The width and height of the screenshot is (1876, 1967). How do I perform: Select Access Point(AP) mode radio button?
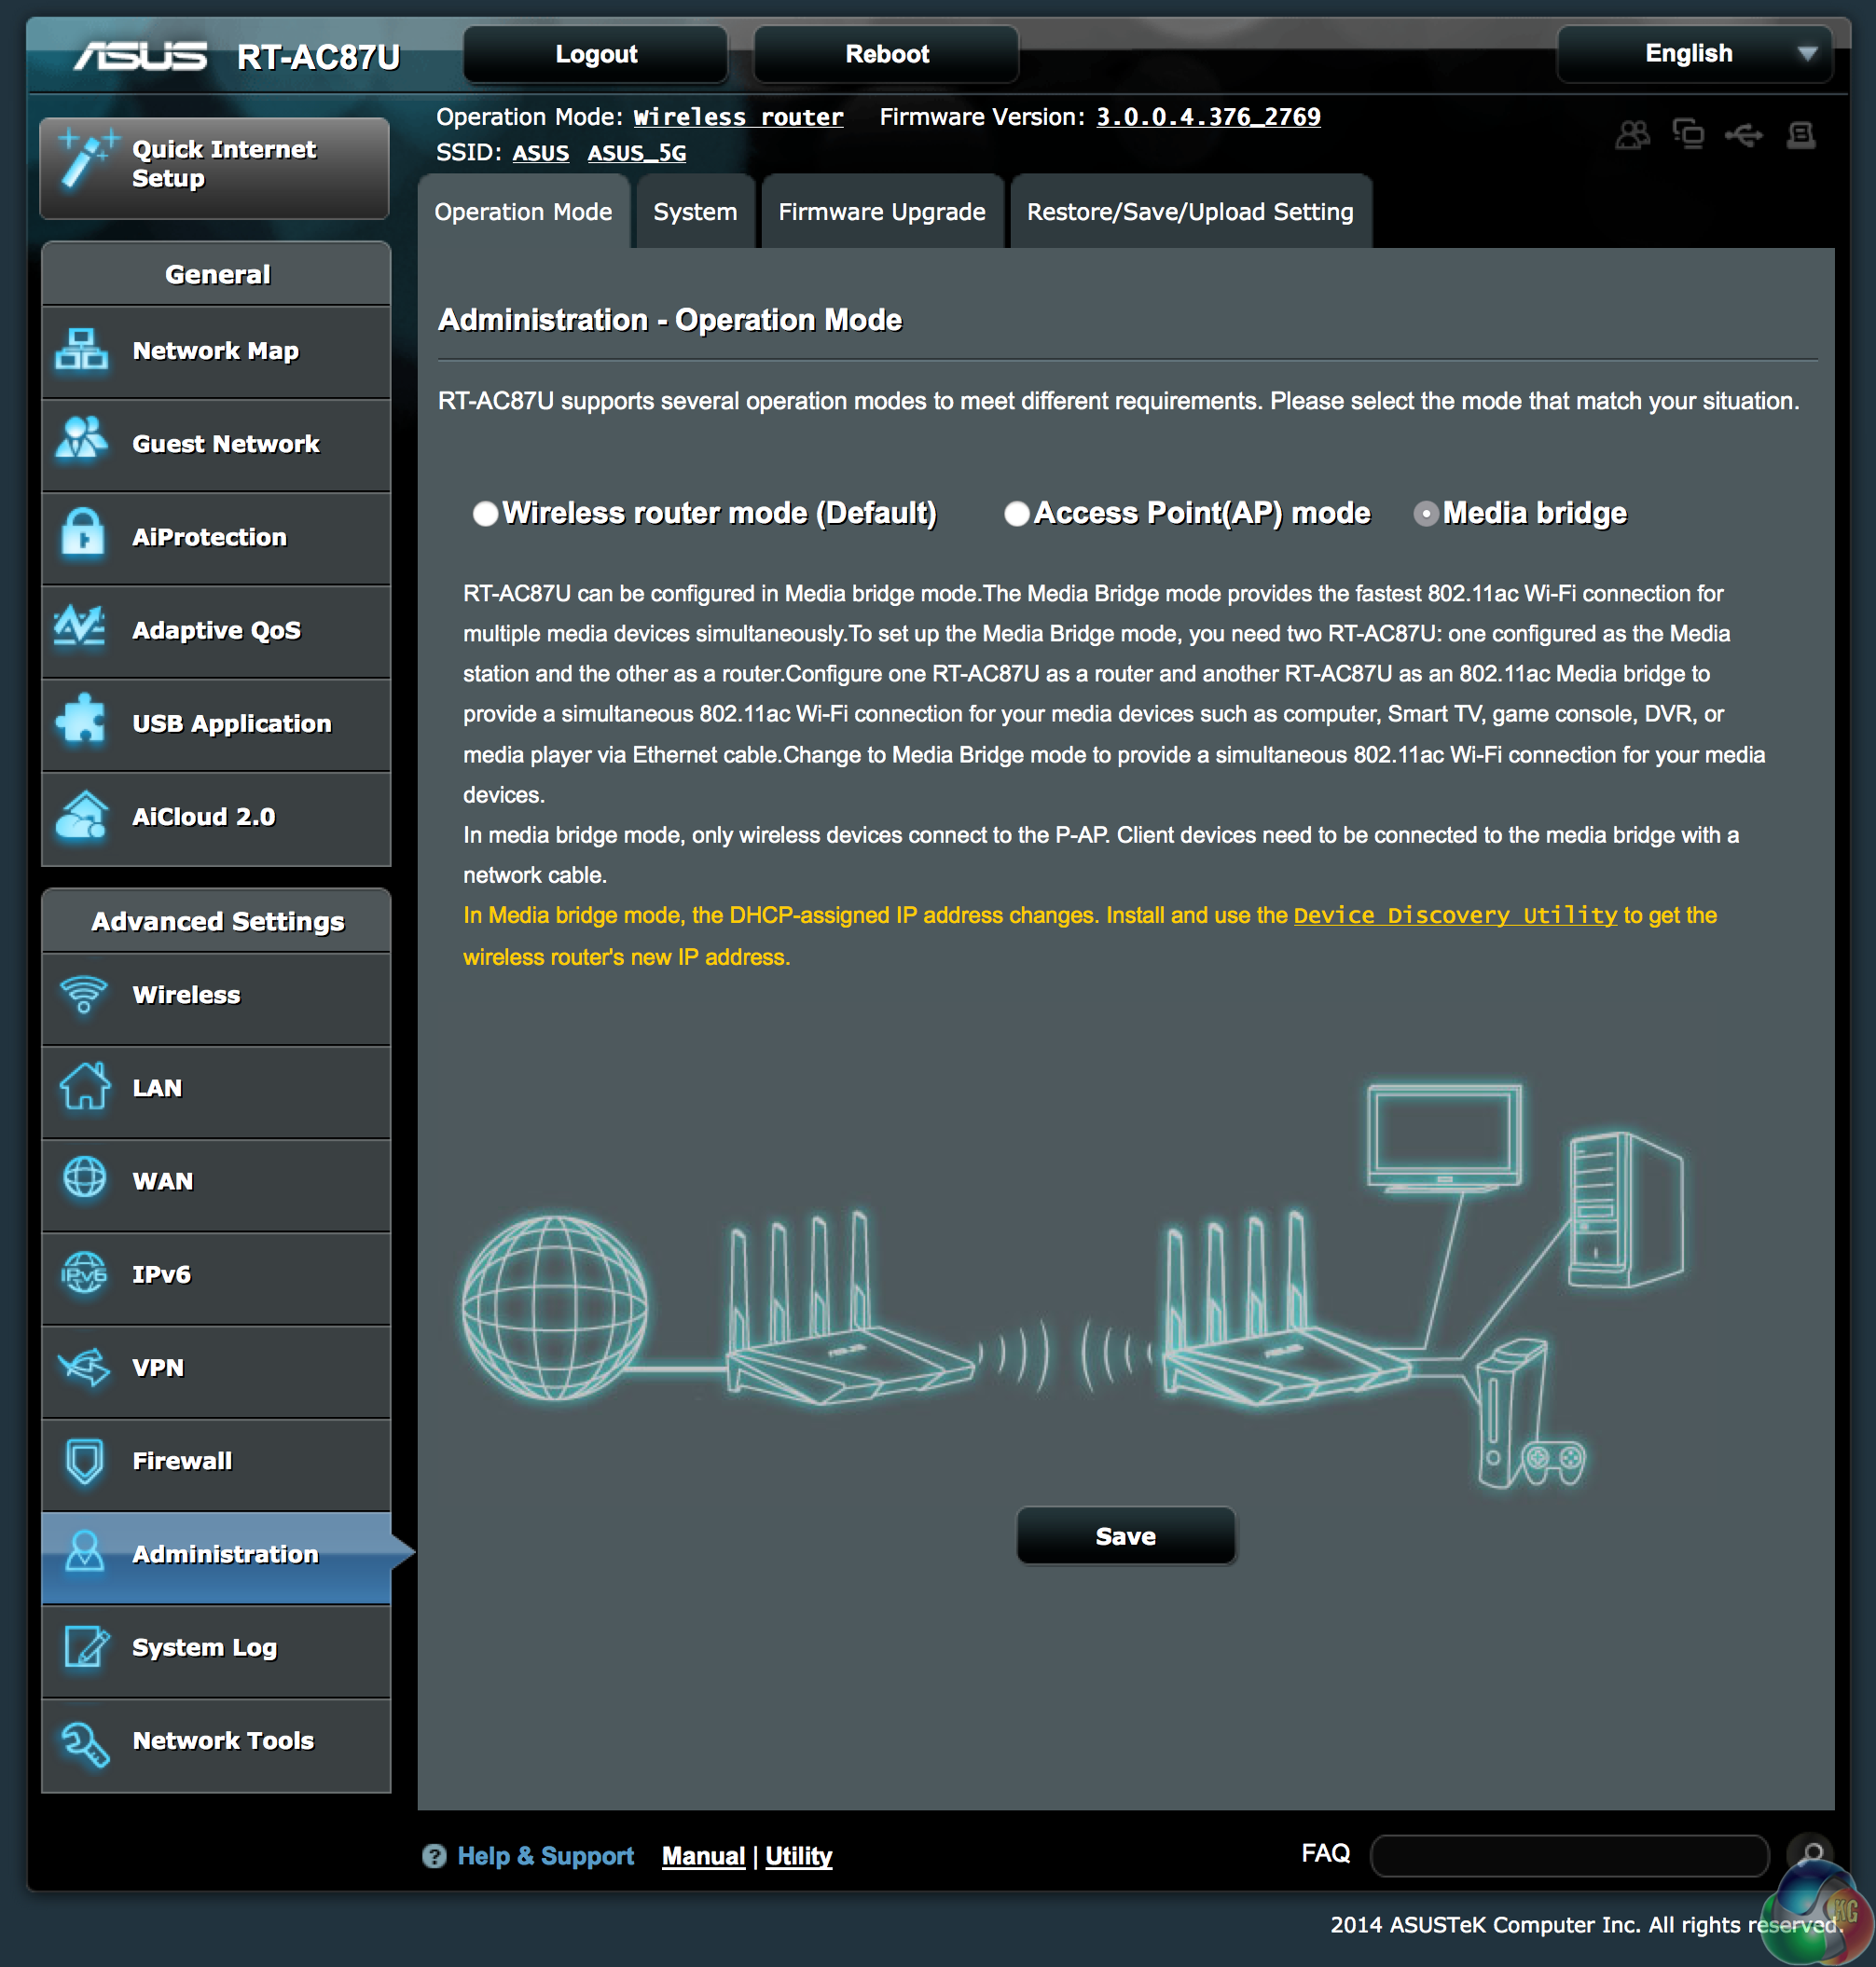(x=1016, y=513)
